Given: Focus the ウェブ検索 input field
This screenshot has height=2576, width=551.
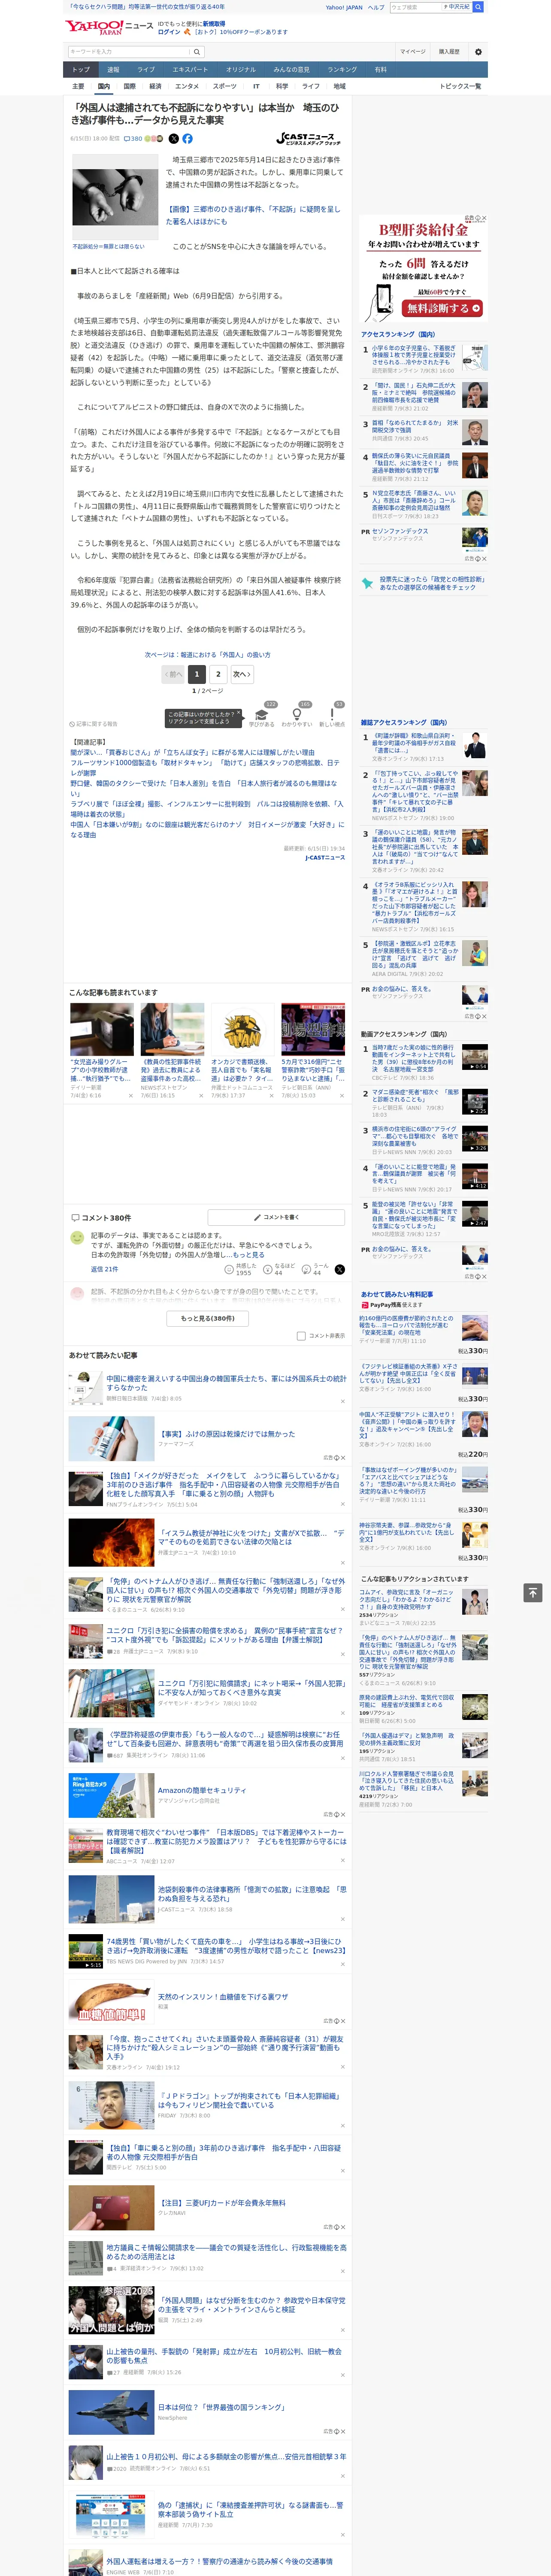Looking at the screenshot, I should pos(415,7).
